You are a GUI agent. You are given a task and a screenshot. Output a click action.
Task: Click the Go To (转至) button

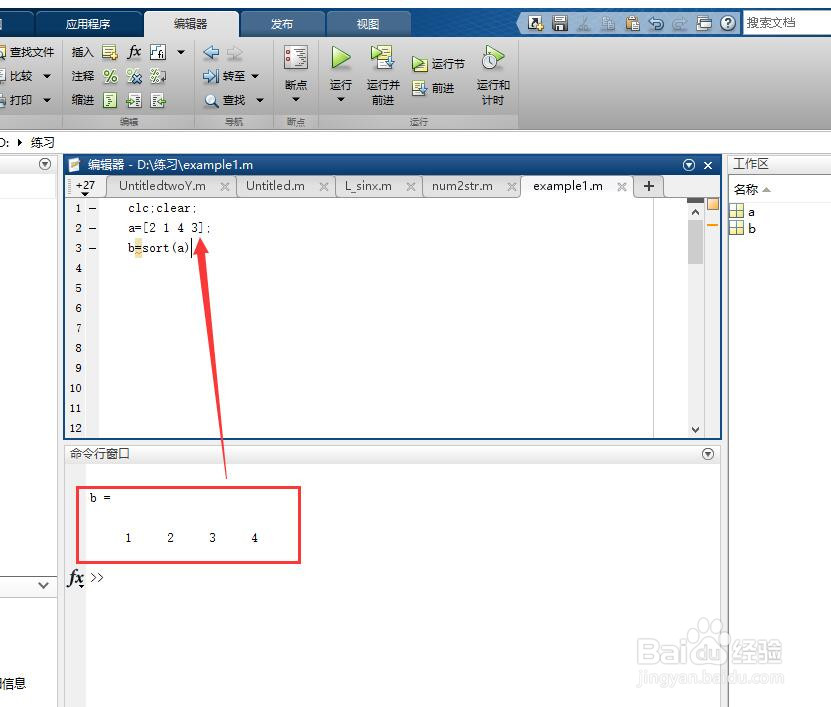[x=225, y=76]
